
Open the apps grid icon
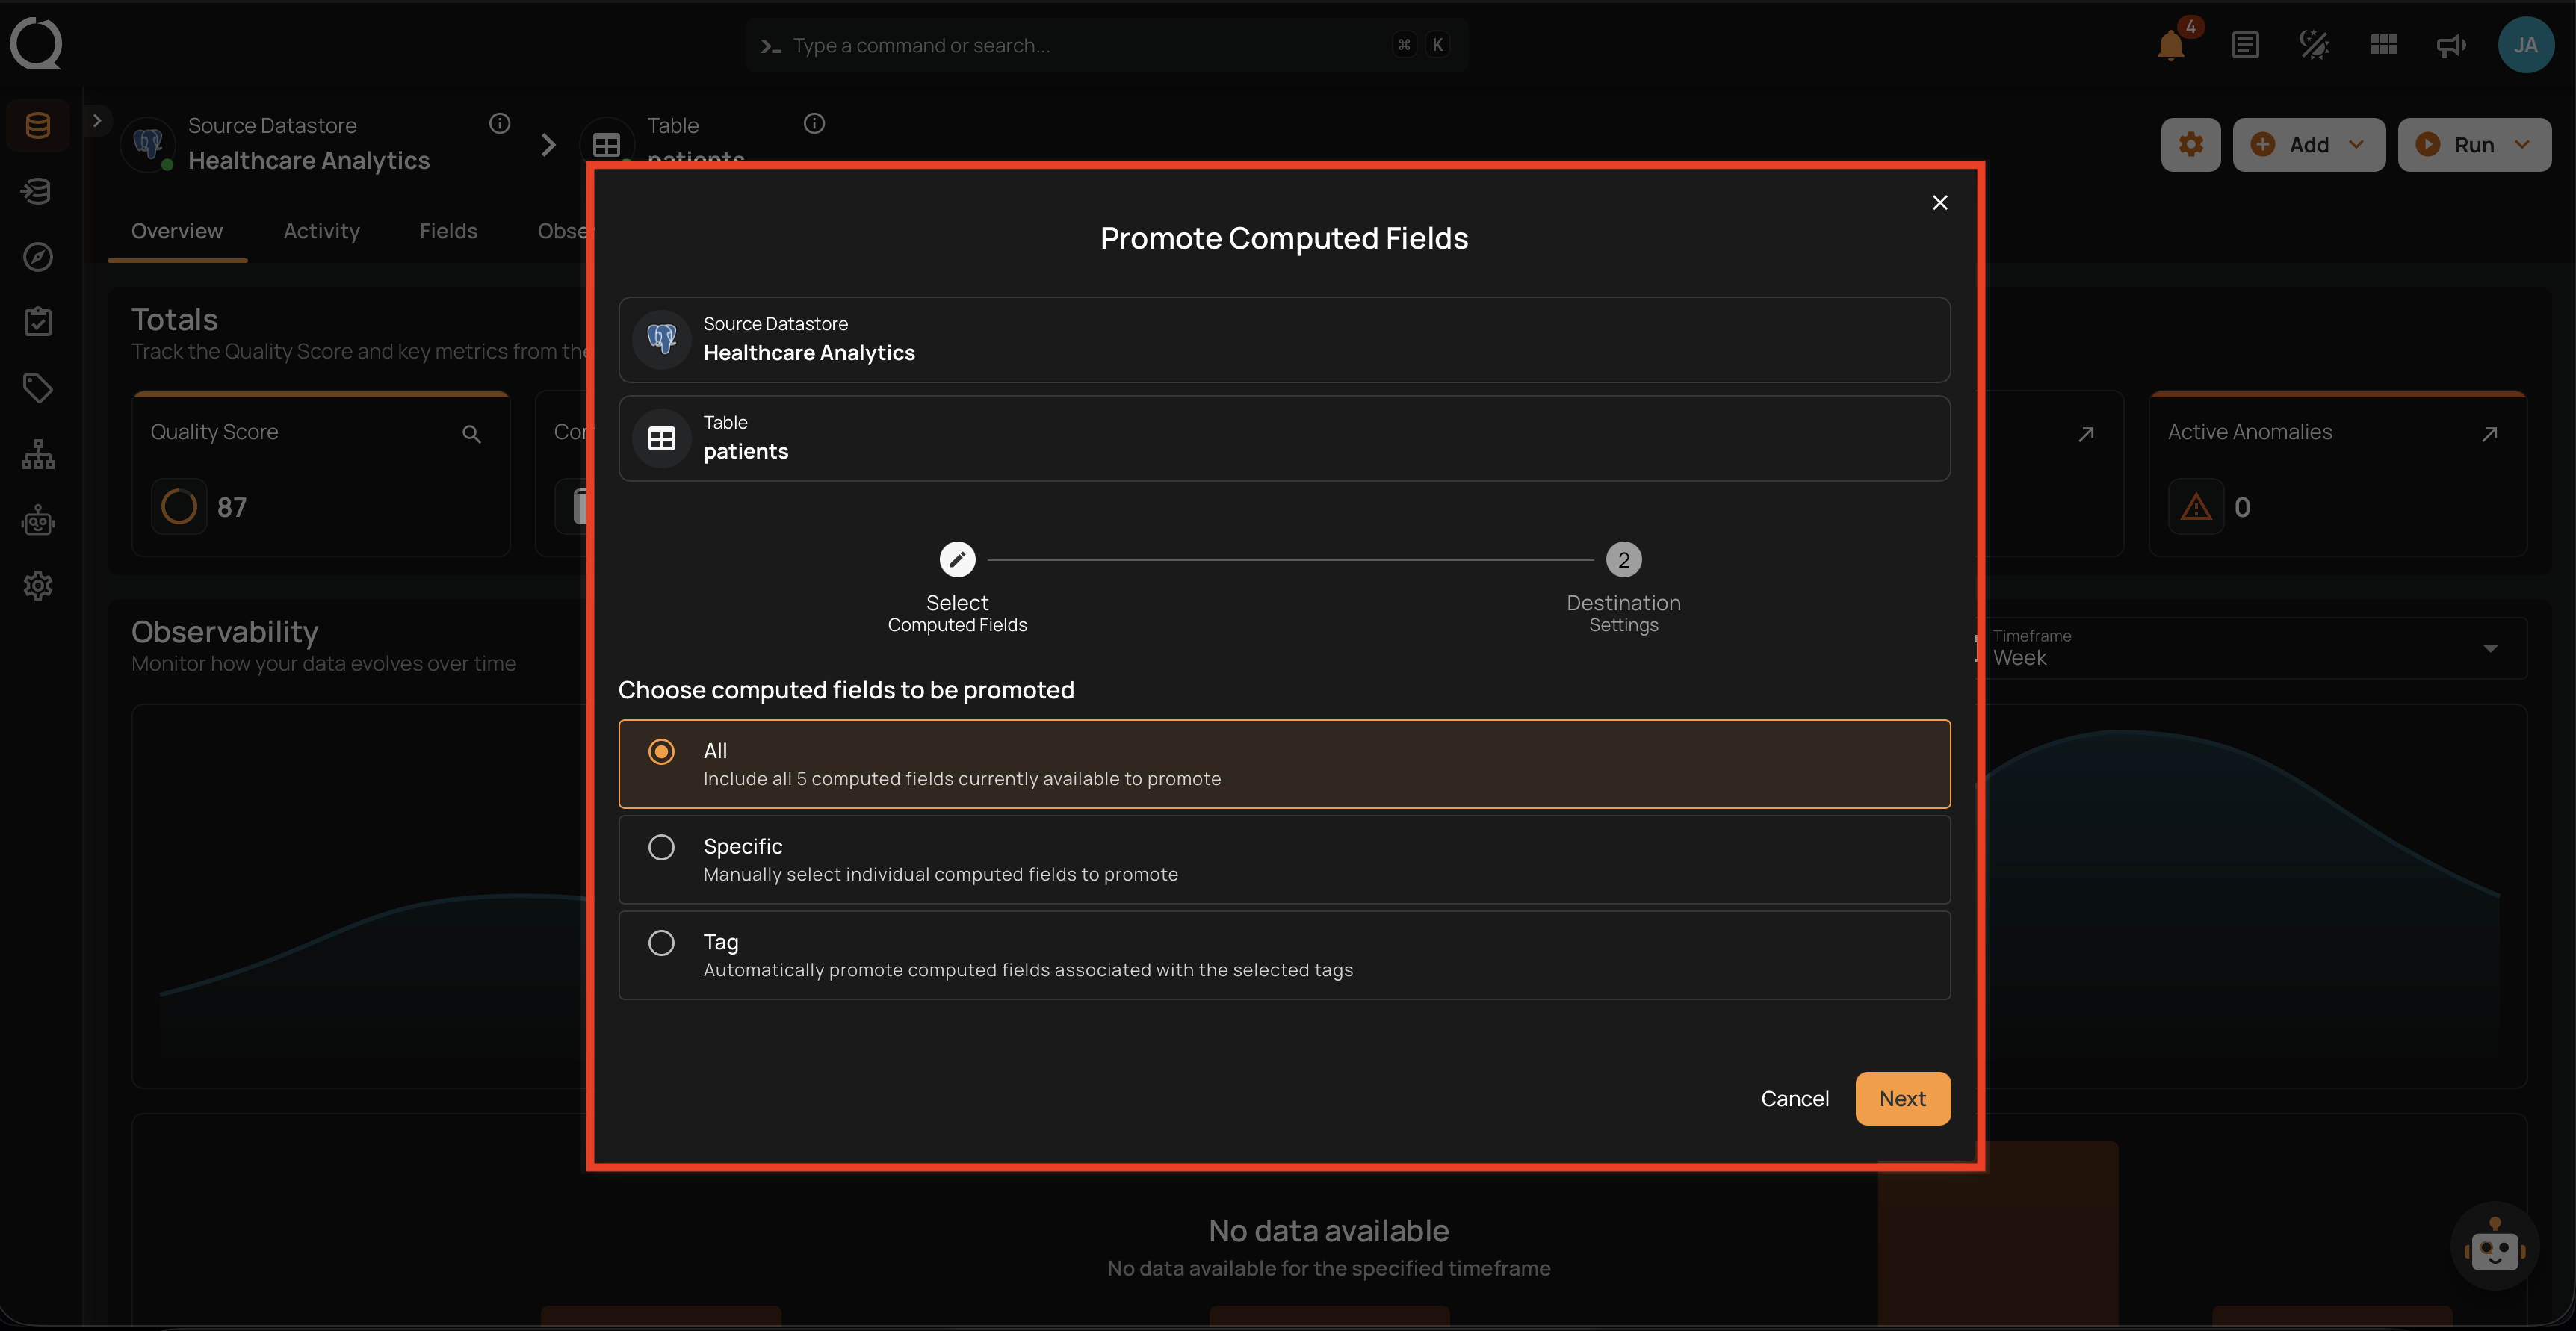tap(2383, 45)
